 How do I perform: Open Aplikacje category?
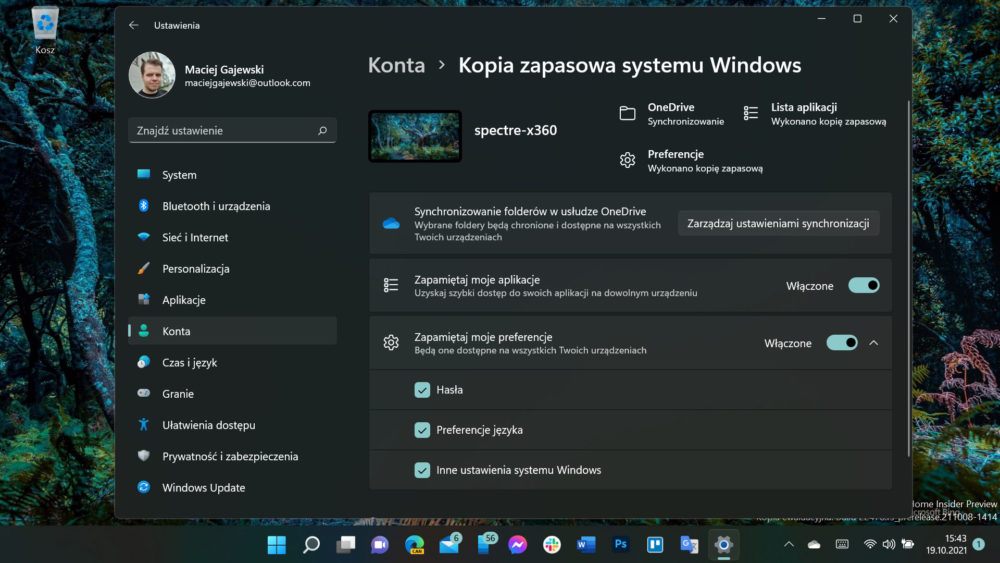tap(232, 300)
